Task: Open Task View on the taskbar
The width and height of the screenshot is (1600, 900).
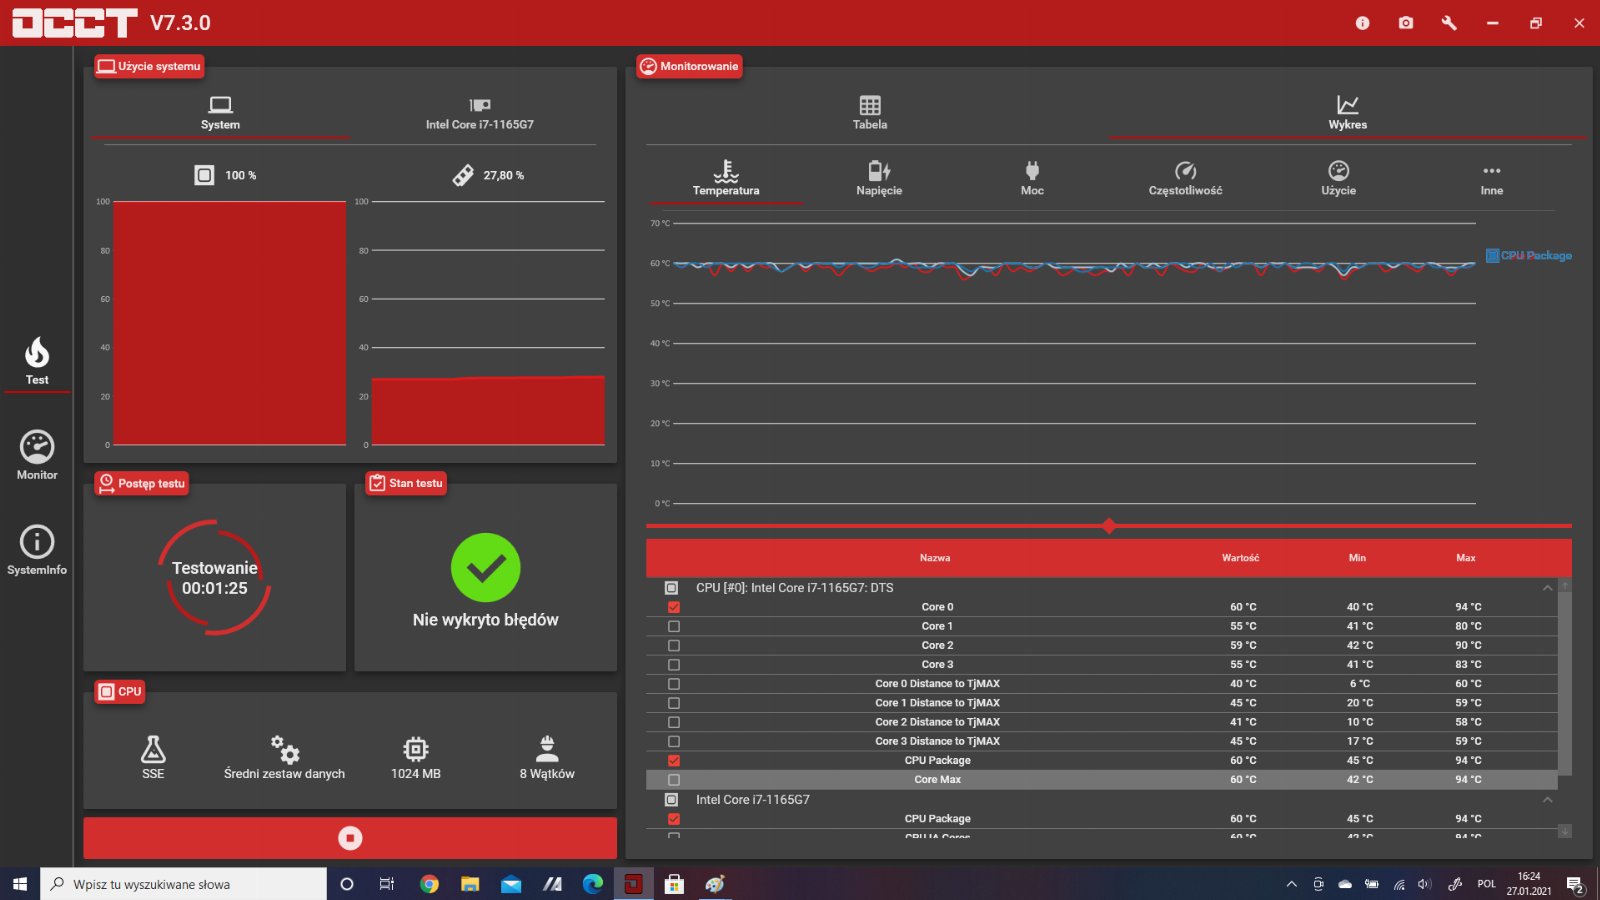Action: [x=387, y=884]
